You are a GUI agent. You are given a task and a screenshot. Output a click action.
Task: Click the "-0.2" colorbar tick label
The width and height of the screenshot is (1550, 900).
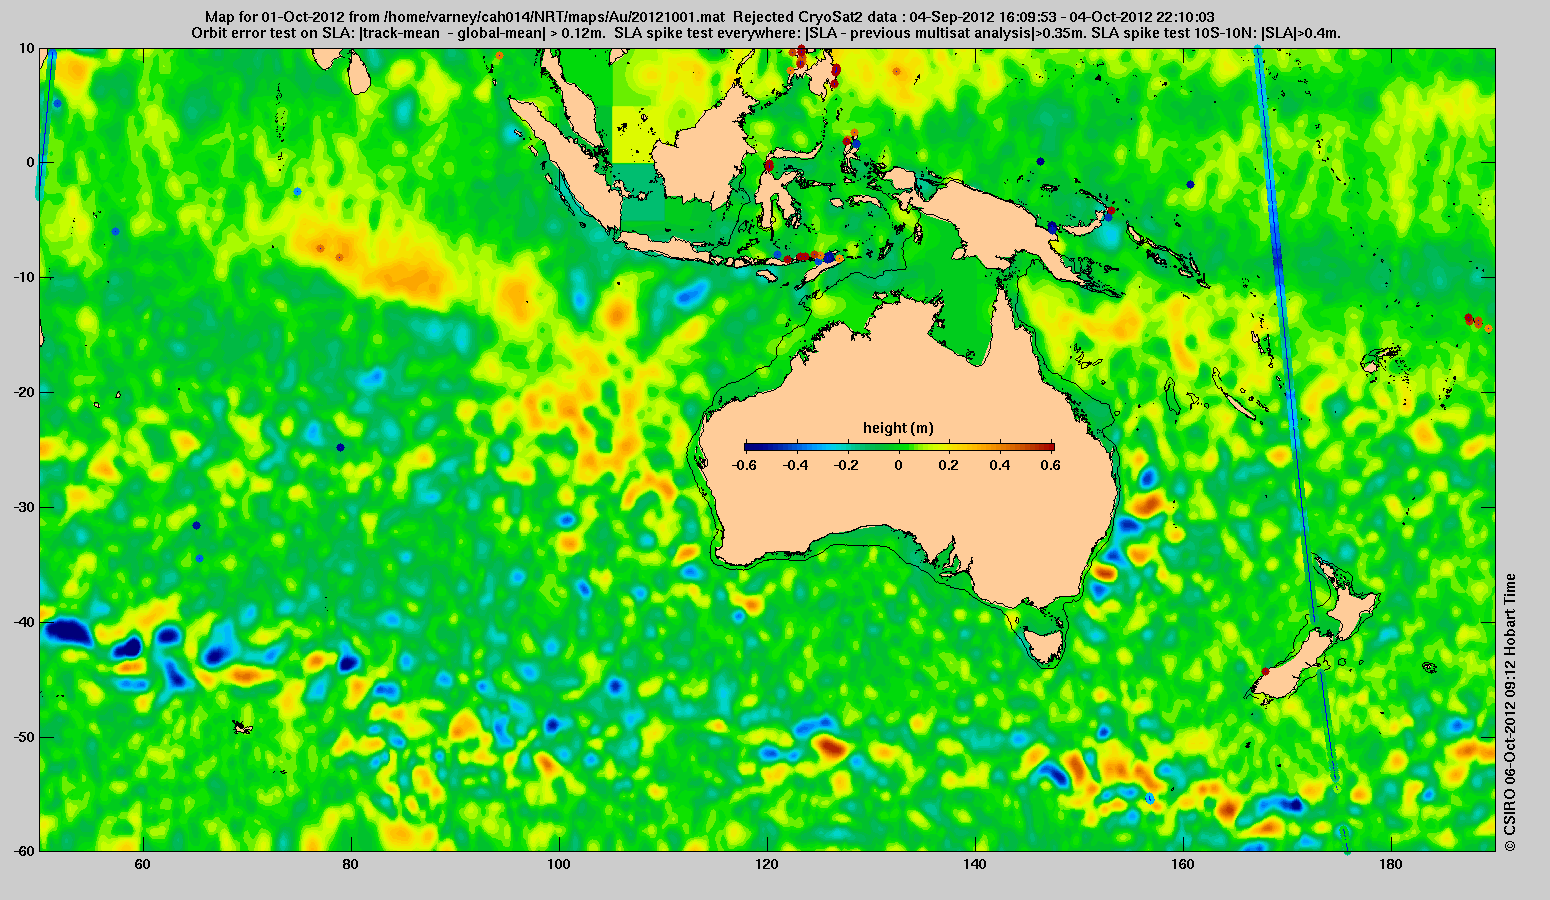(846, 465)
